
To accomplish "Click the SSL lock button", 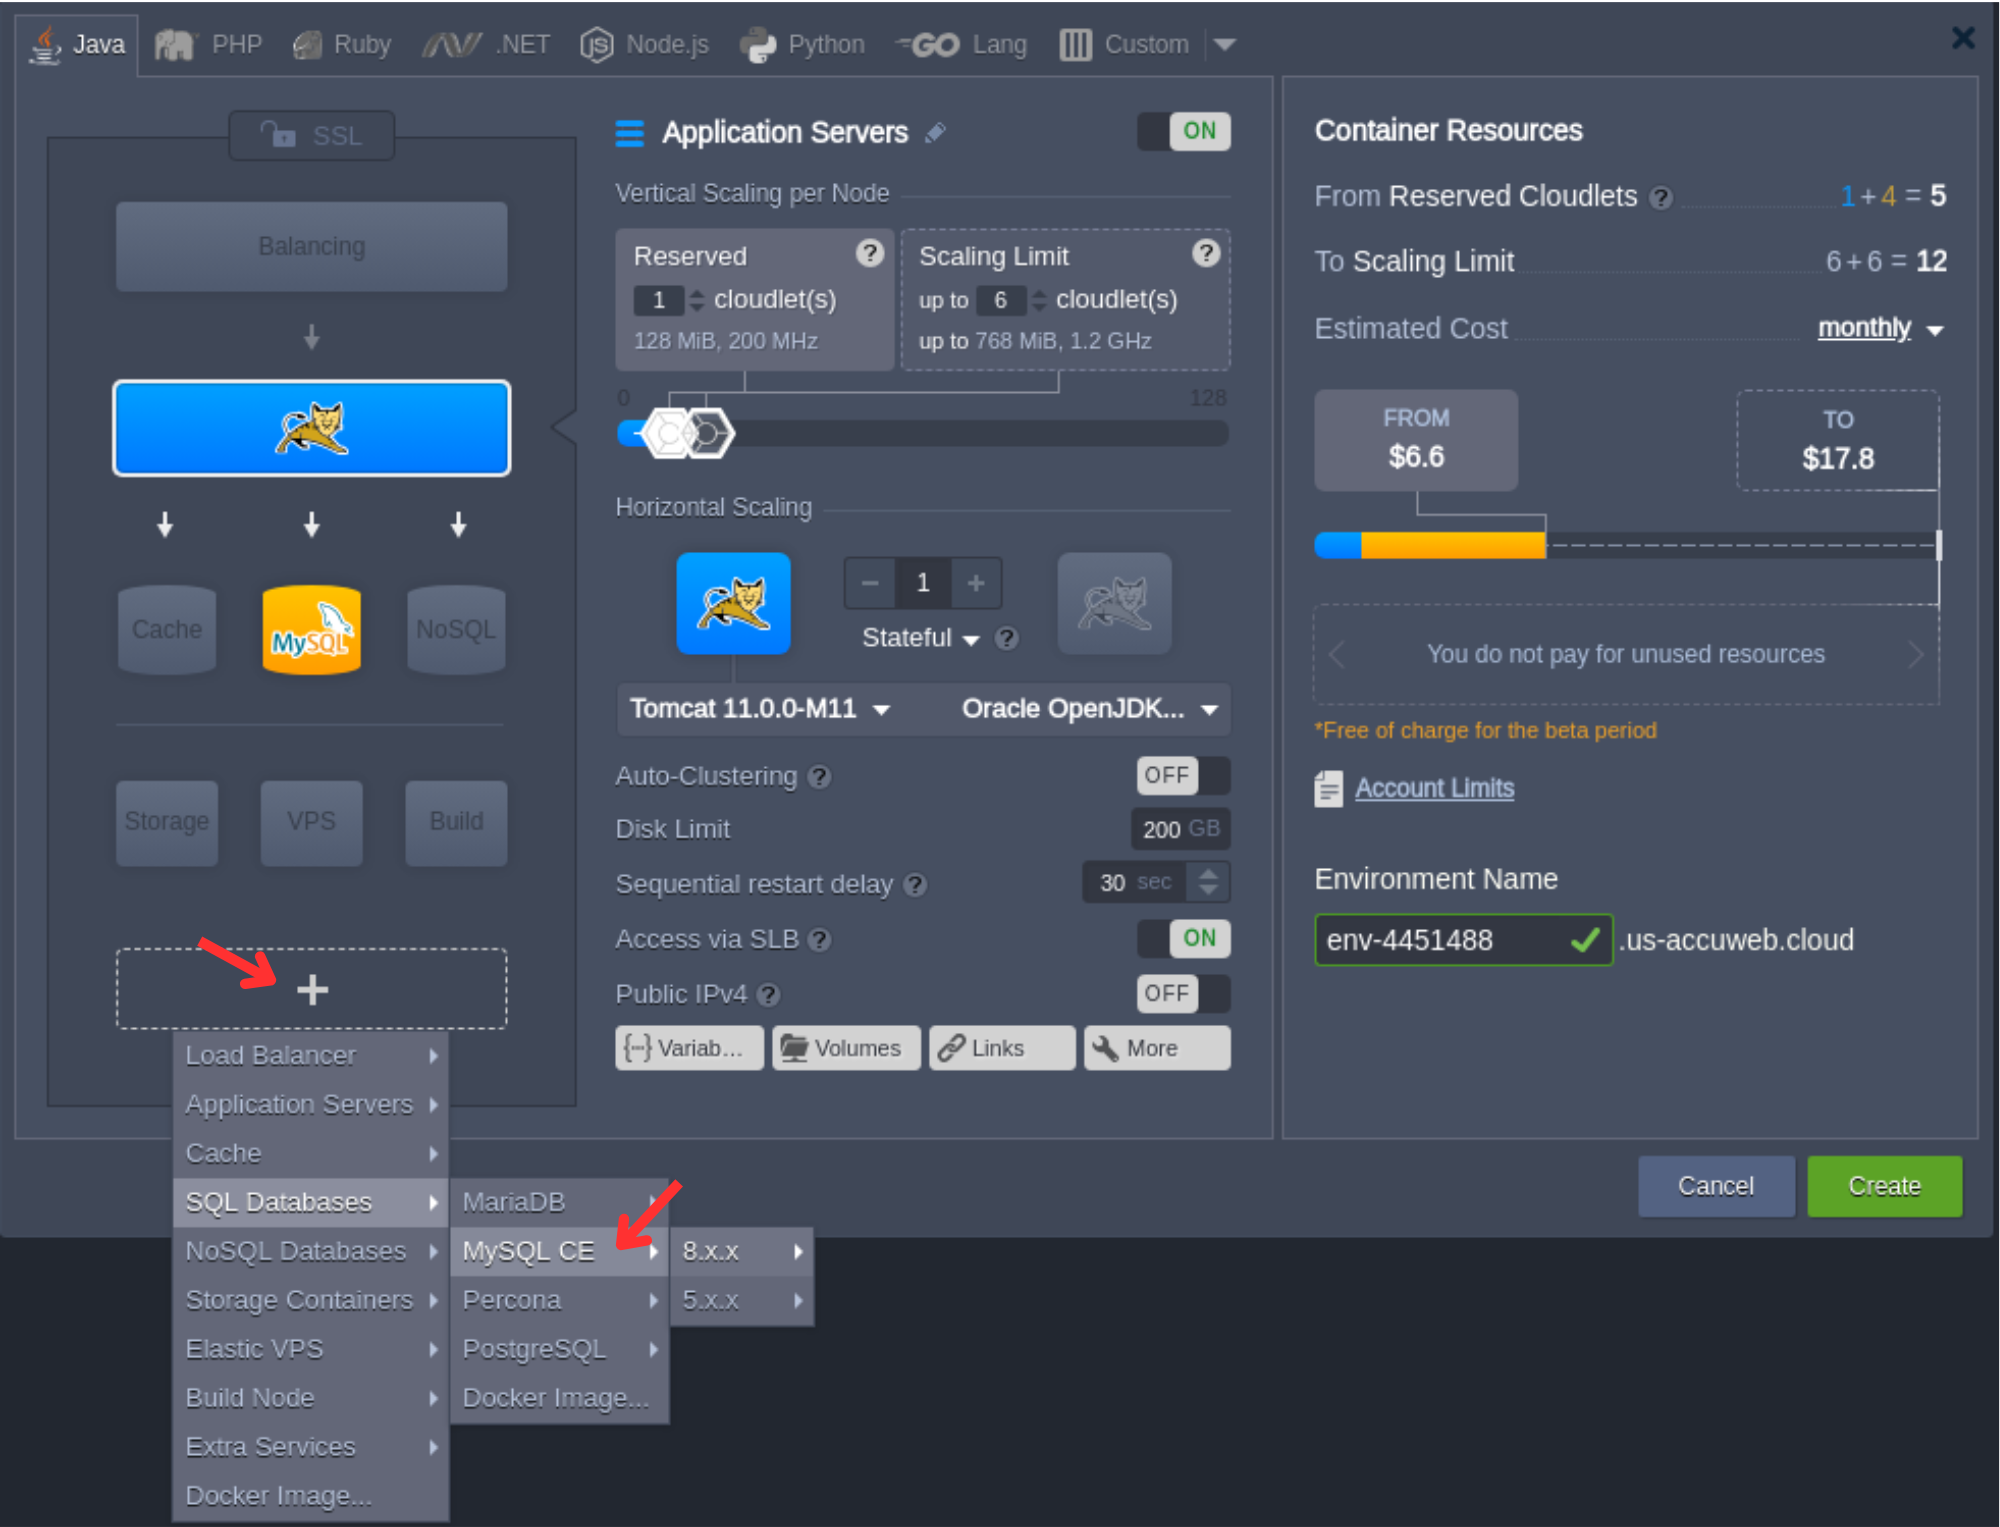I will point(311,135).
